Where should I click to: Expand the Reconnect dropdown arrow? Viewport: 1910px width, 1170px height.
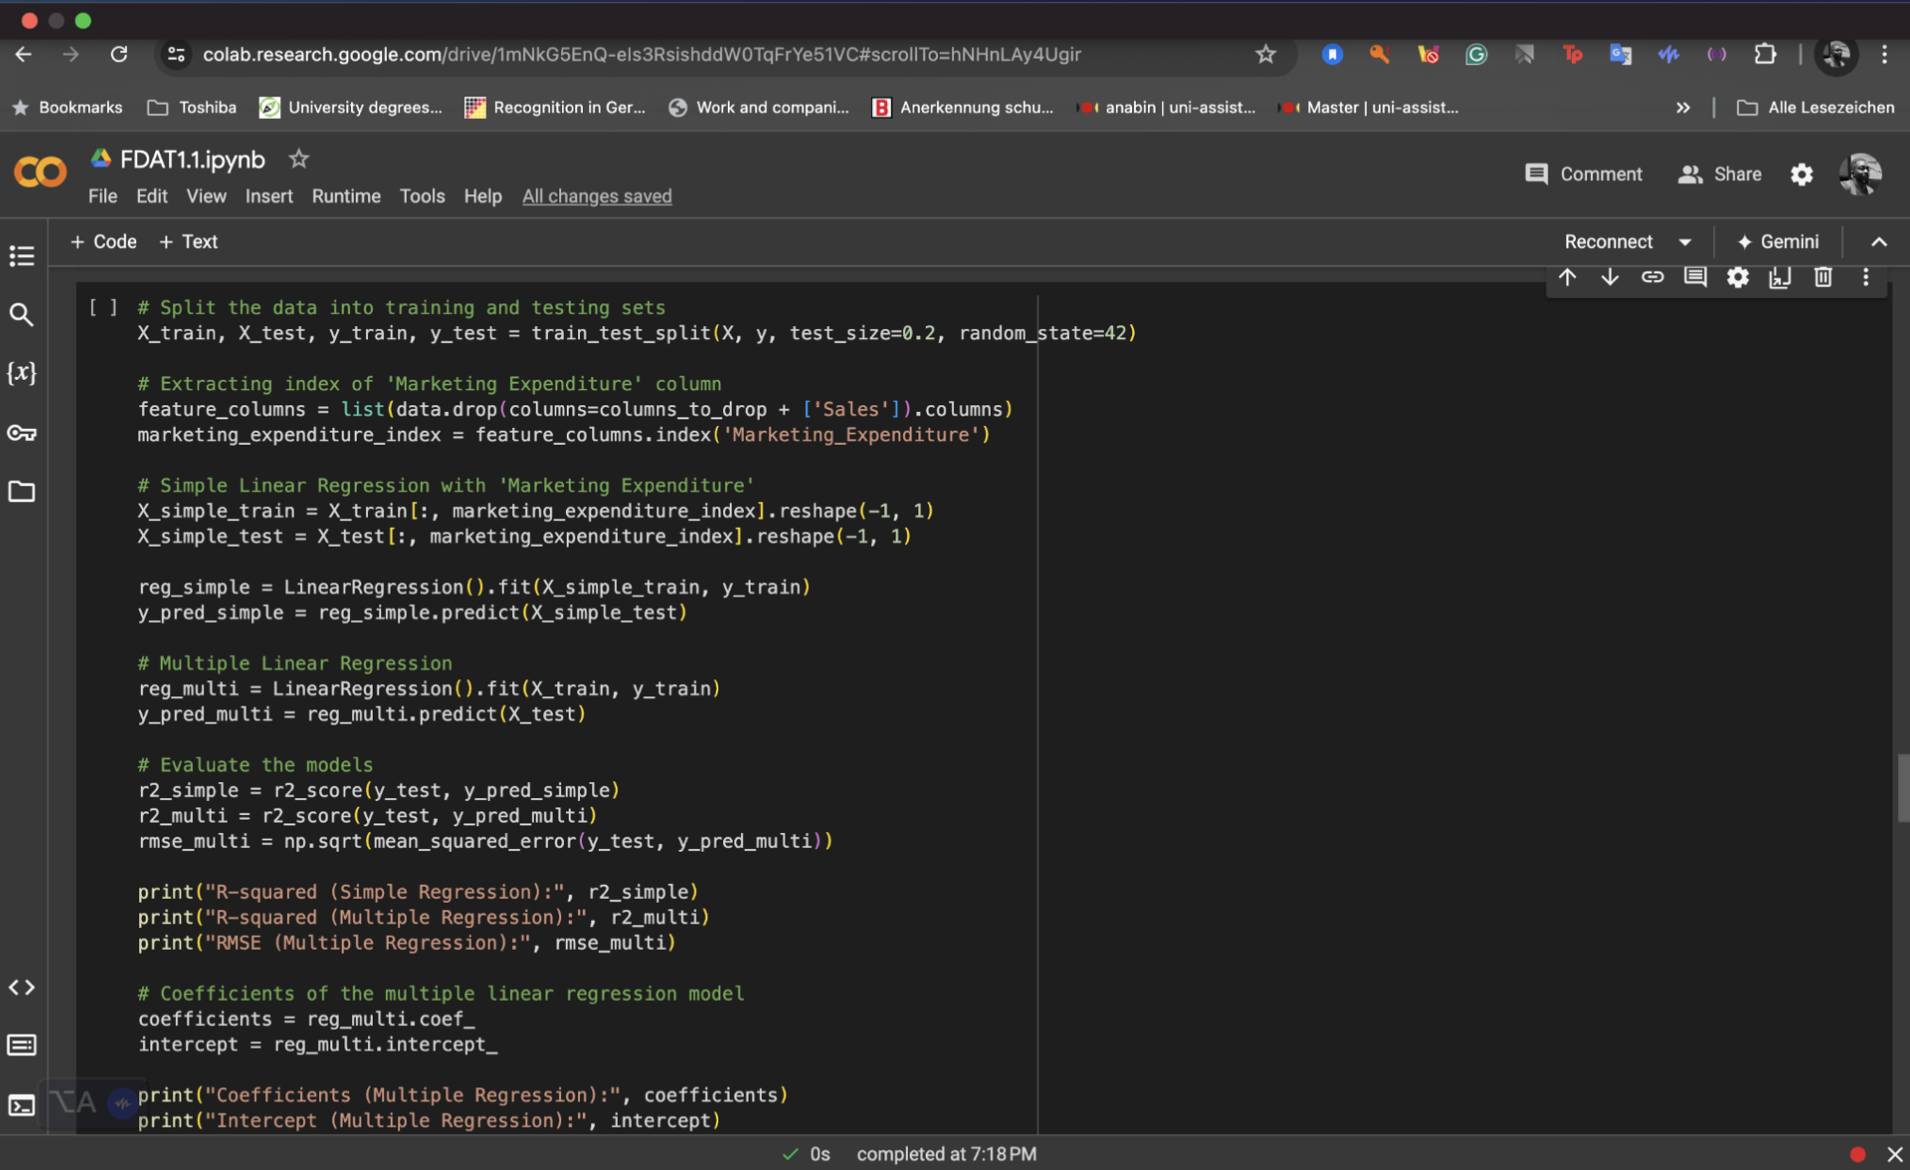1685,242
